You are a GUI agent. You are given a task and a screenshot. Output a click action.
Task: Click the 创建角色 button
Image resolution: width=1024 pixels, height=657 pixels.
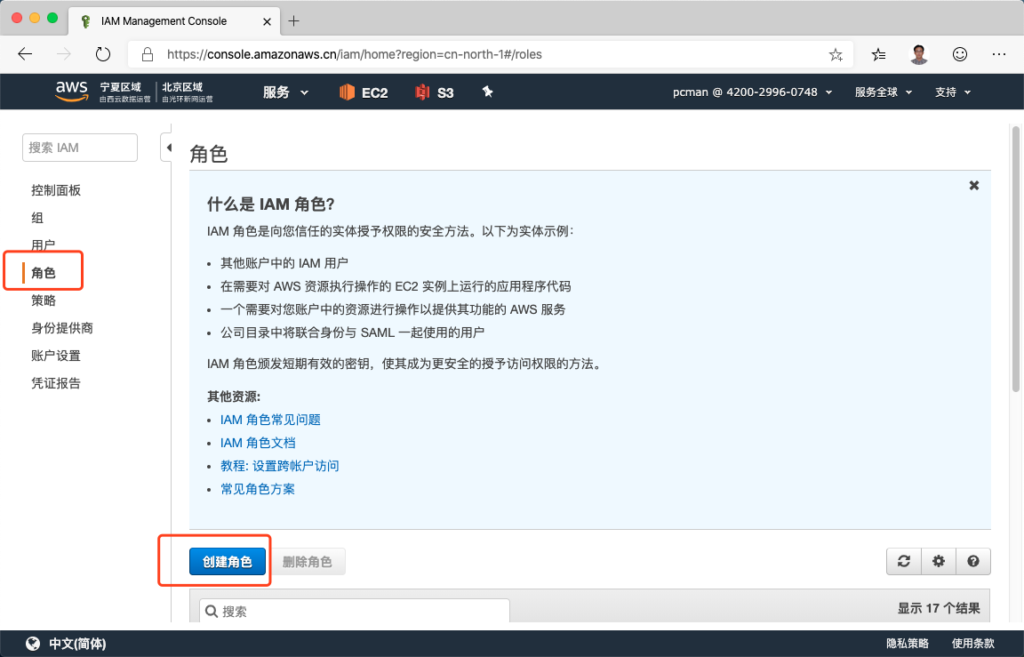(x=229, y=562)
